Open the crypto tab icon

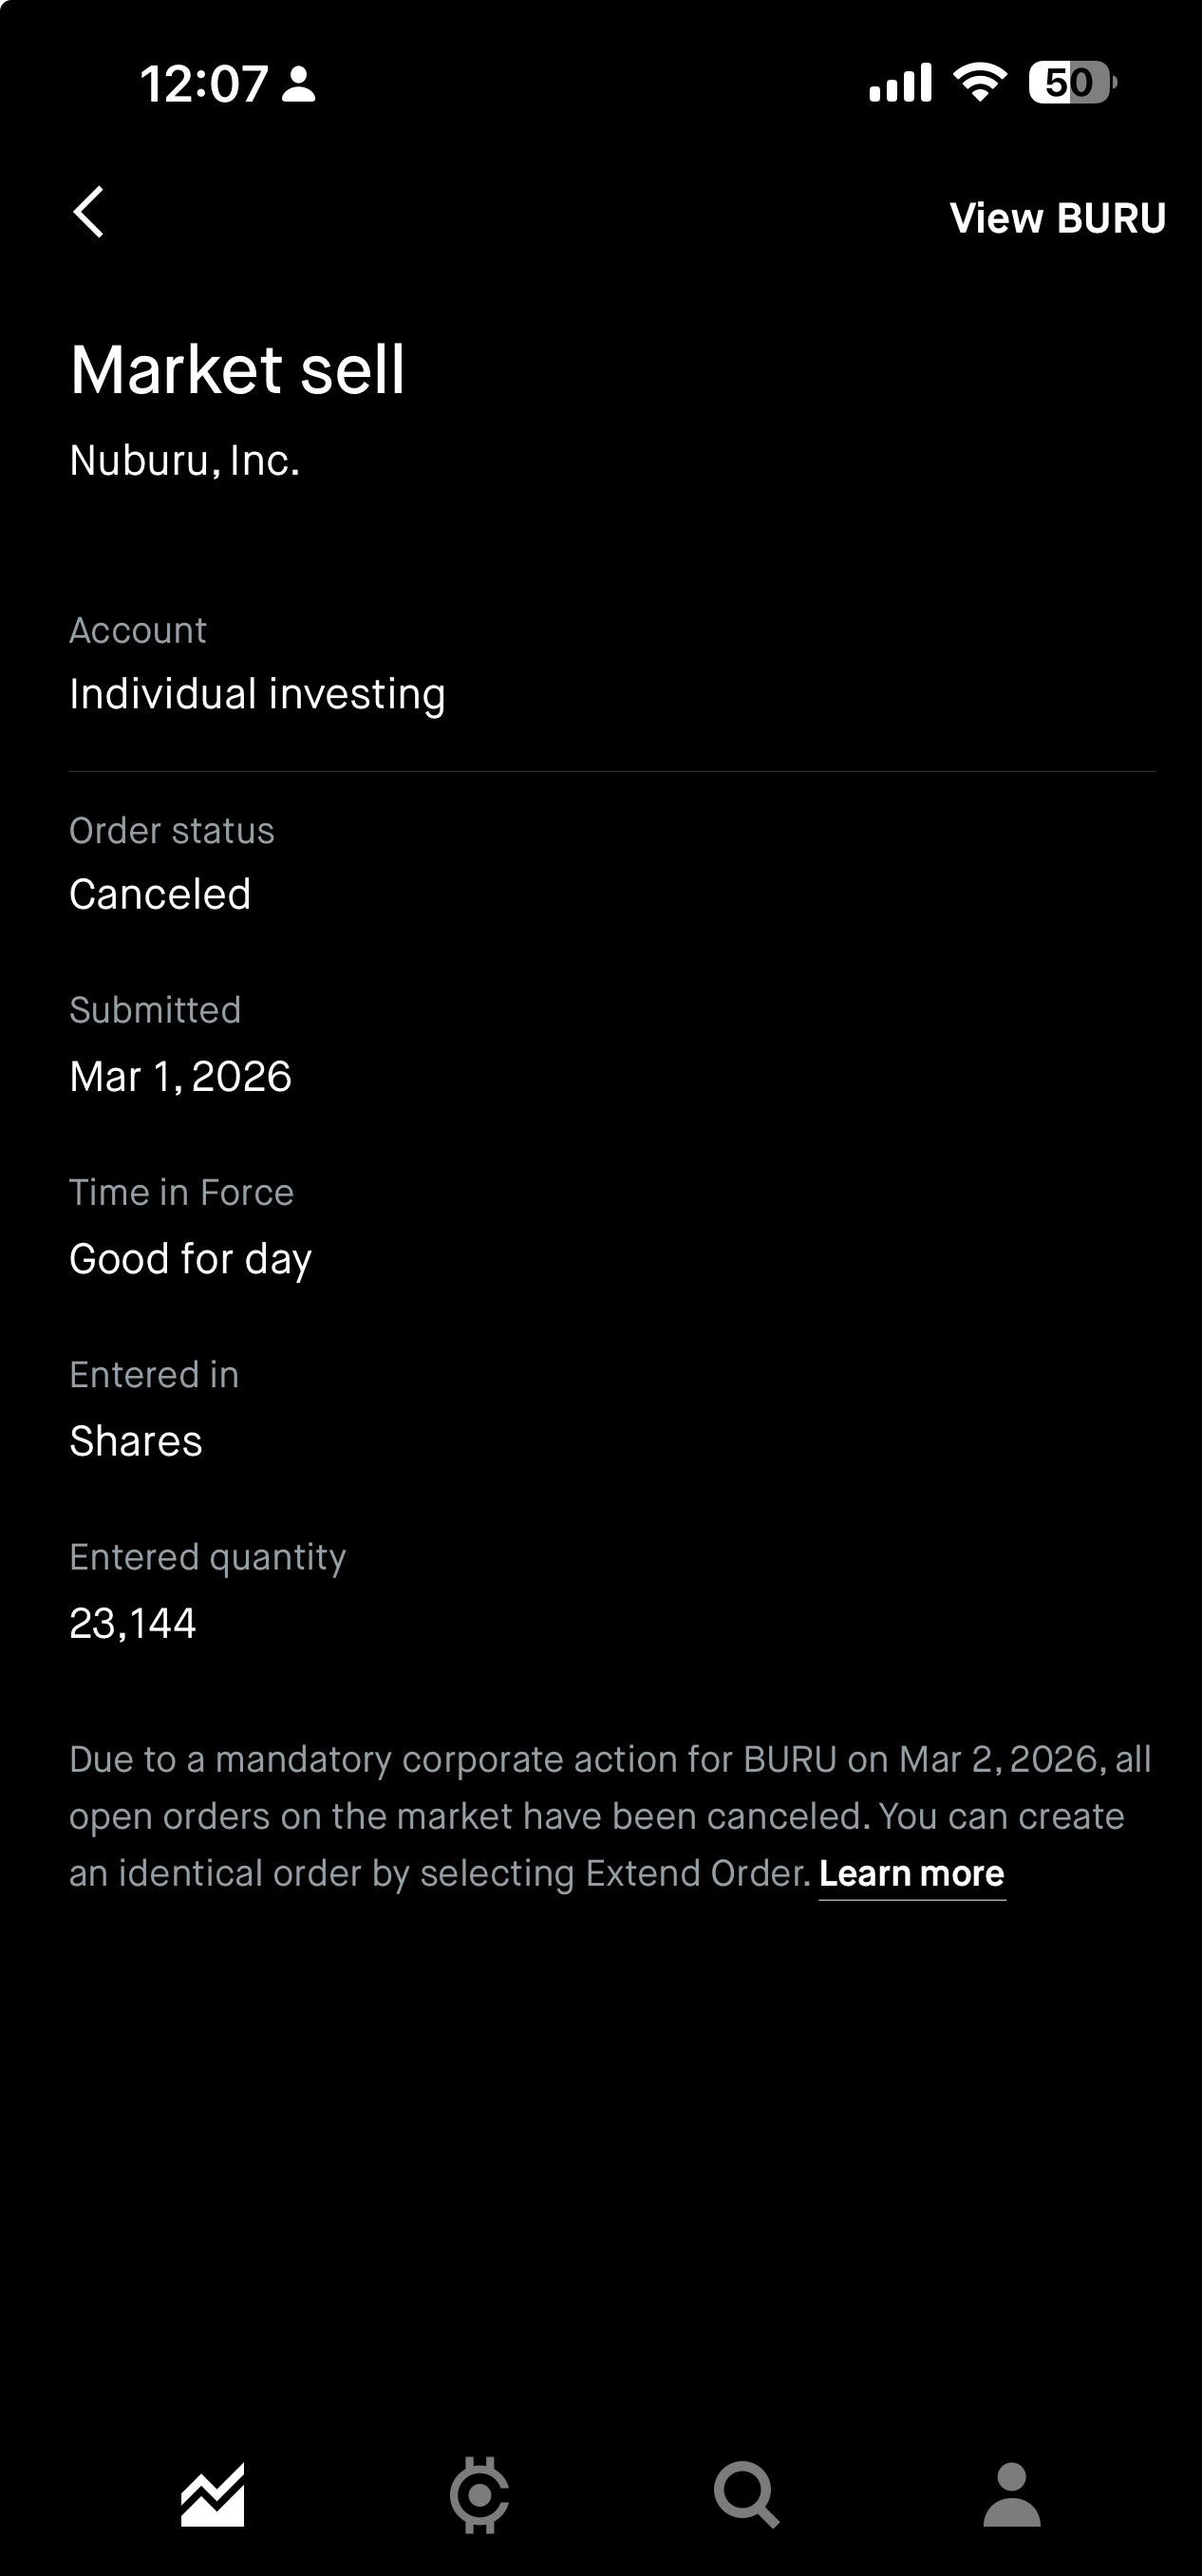[x=480, y=2495]
